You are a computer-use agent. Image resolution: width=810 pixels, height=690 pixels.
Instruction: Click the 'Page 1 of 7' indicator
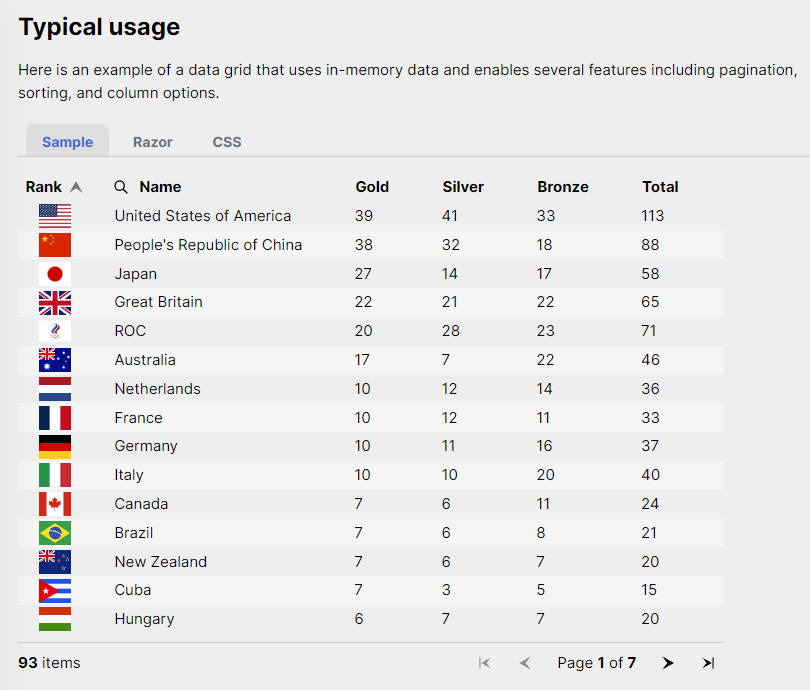[x=597, y=663]
